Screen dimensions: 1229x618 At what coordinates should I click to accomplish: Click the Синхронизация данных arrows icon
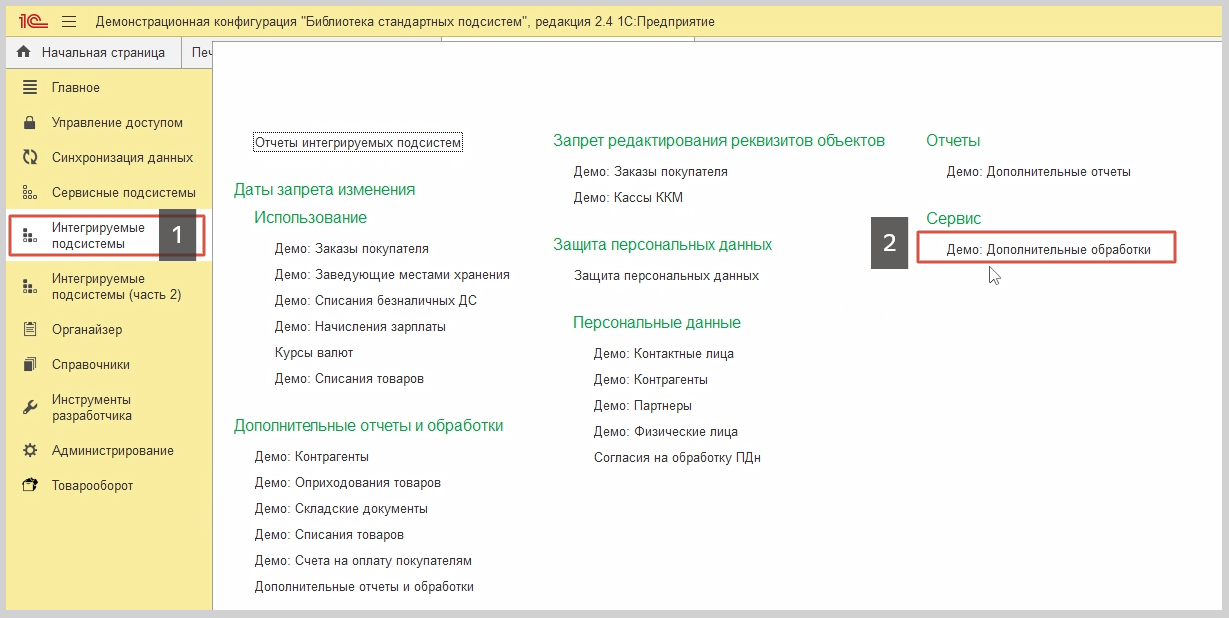click(30, 158)
